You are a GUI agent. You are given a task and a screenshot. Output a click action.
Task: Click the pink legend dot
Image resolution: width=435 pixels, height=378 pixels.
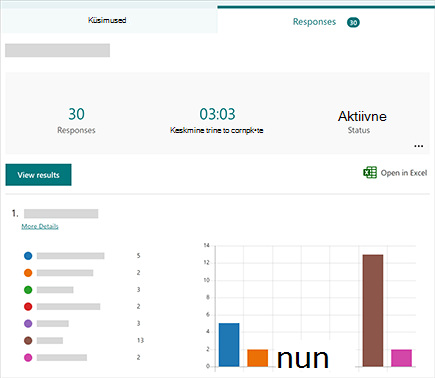click(28, 357)
